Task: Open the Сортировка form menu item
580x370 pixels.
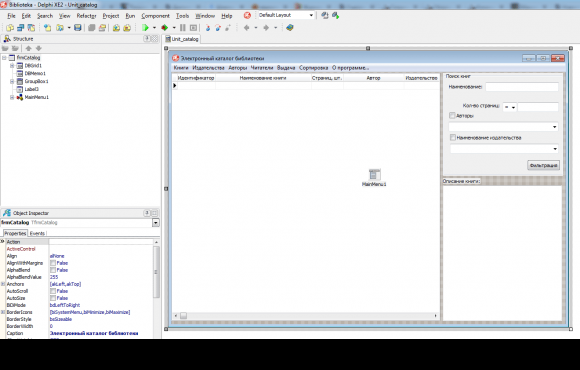Action: (x=314, y=68)
